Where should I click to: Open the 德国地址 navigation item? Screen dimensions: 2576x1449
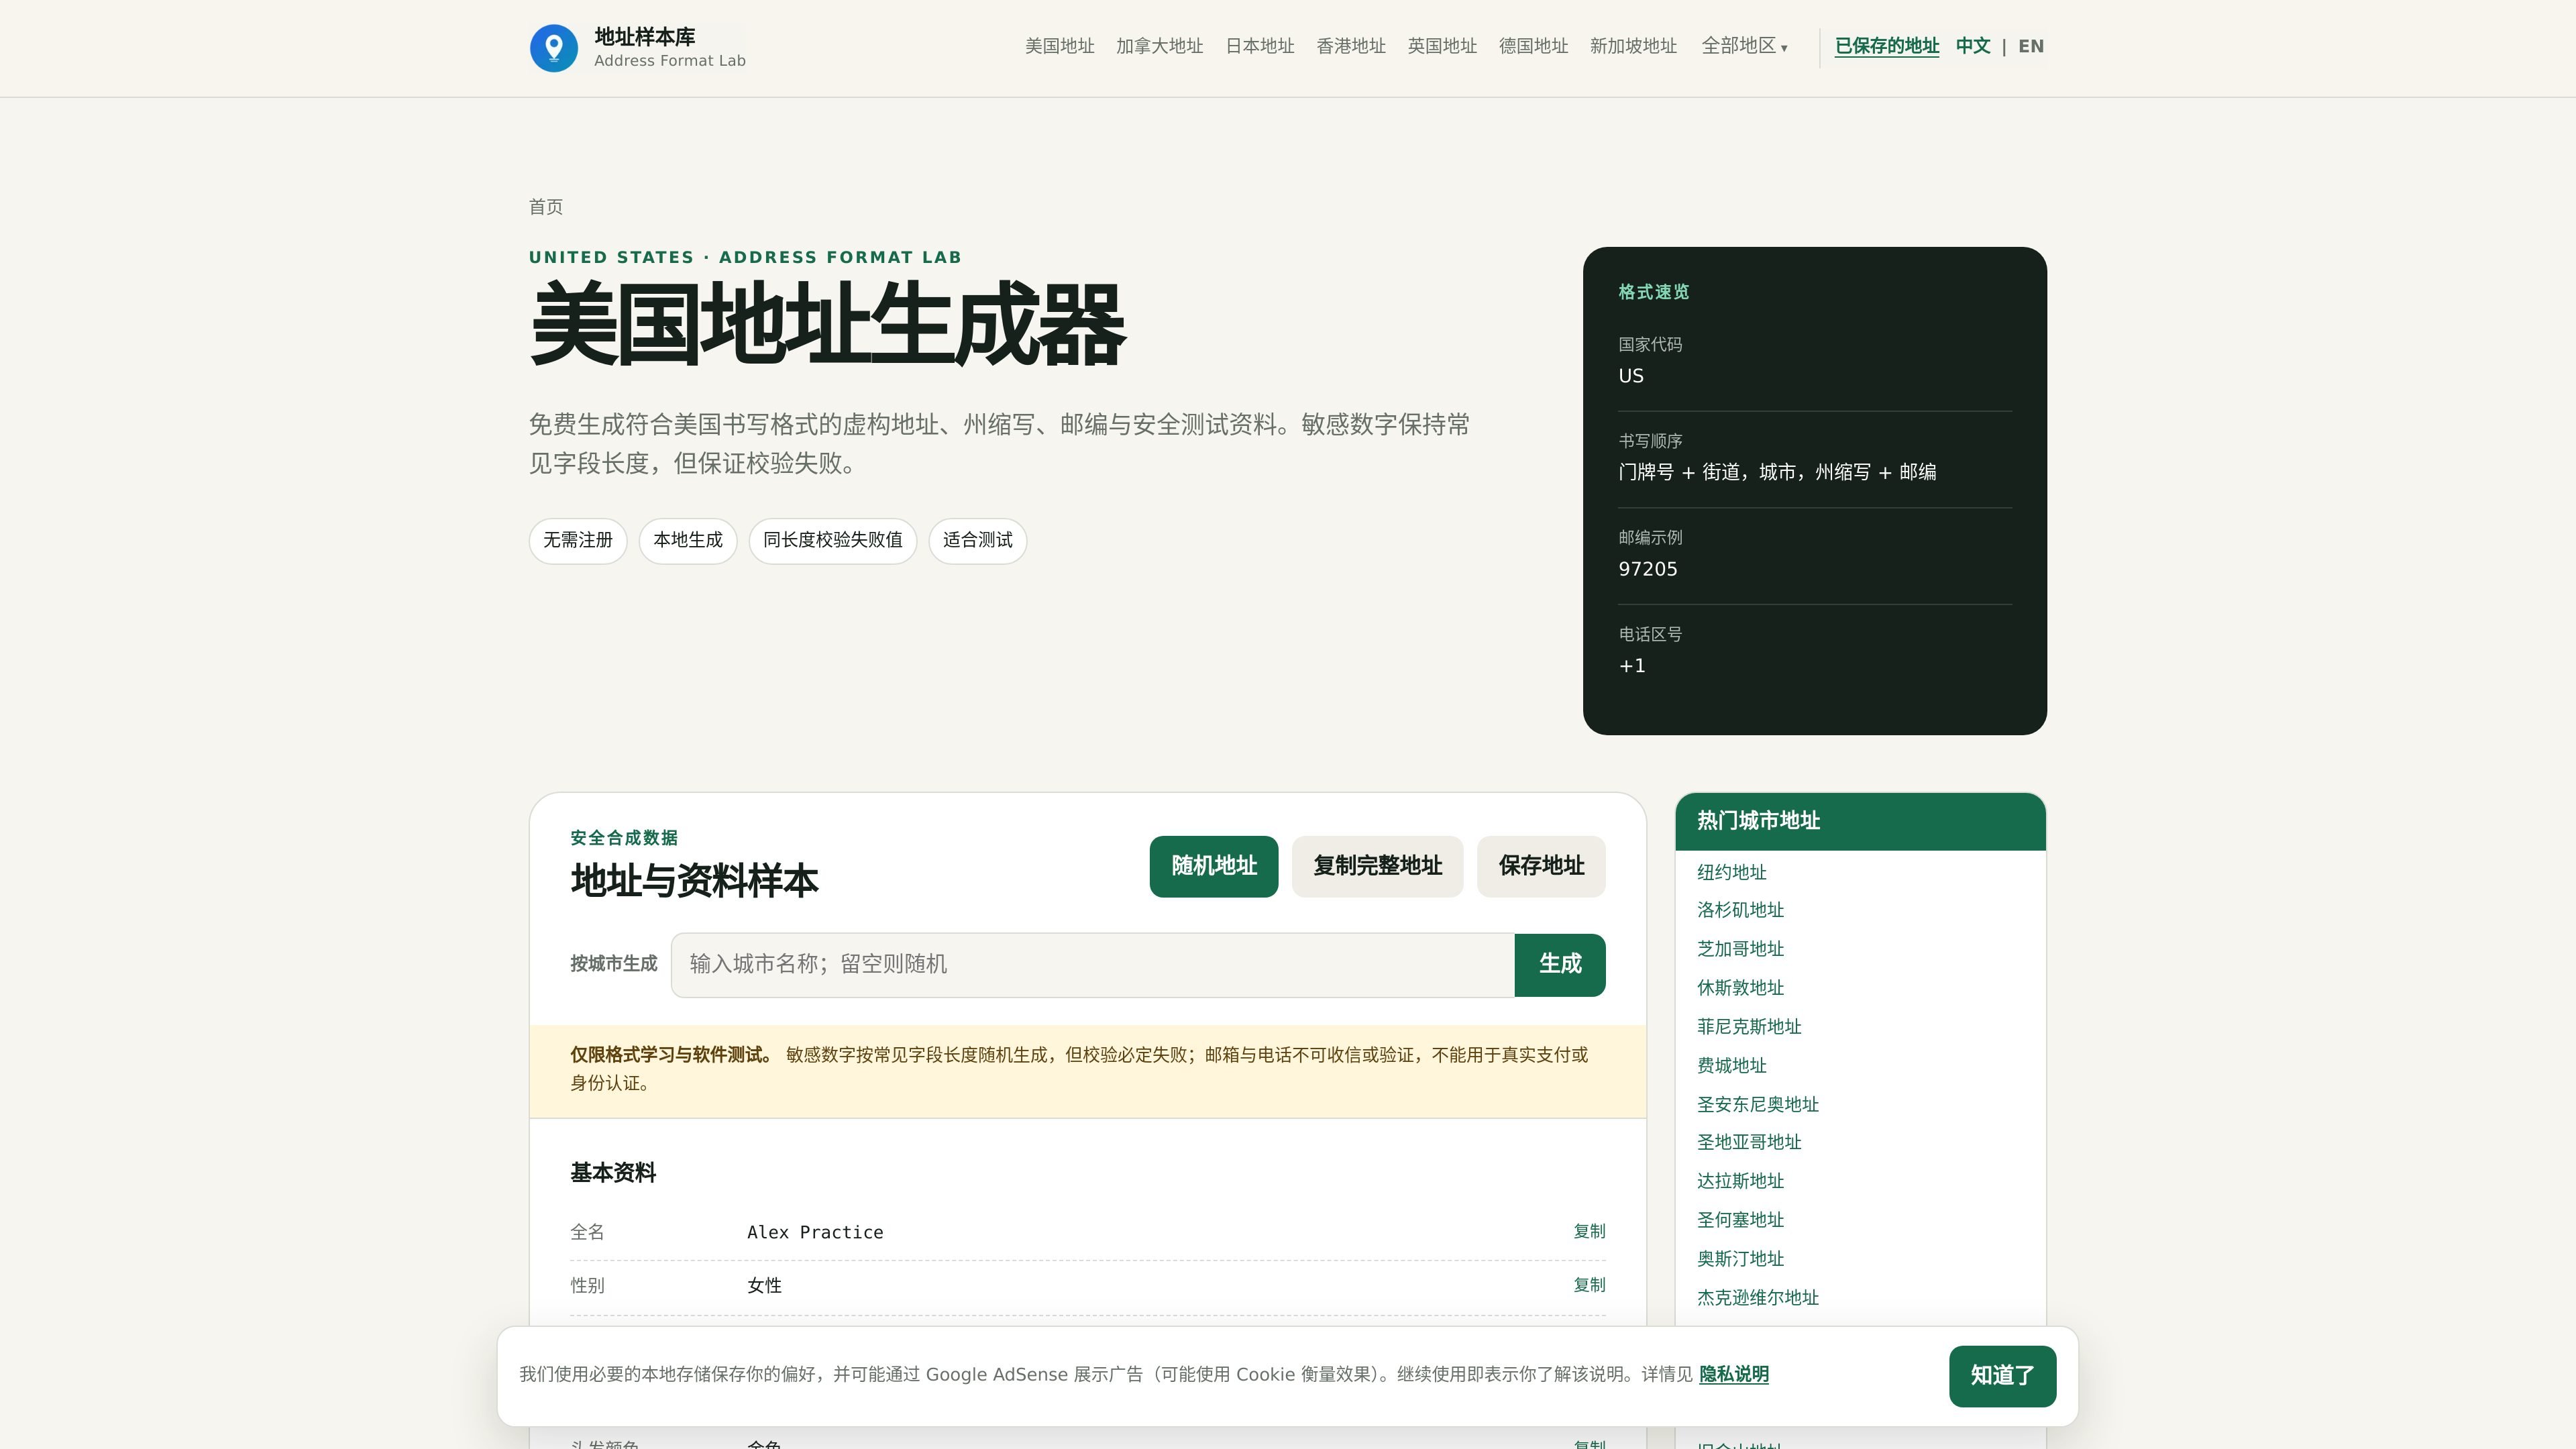coord(1533,46)
